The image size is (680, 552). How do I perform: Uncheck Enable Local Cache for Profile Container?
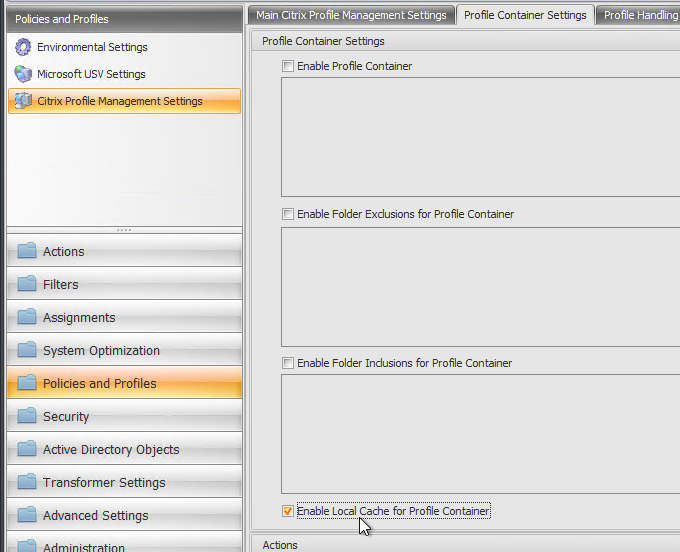click(288, 511)
